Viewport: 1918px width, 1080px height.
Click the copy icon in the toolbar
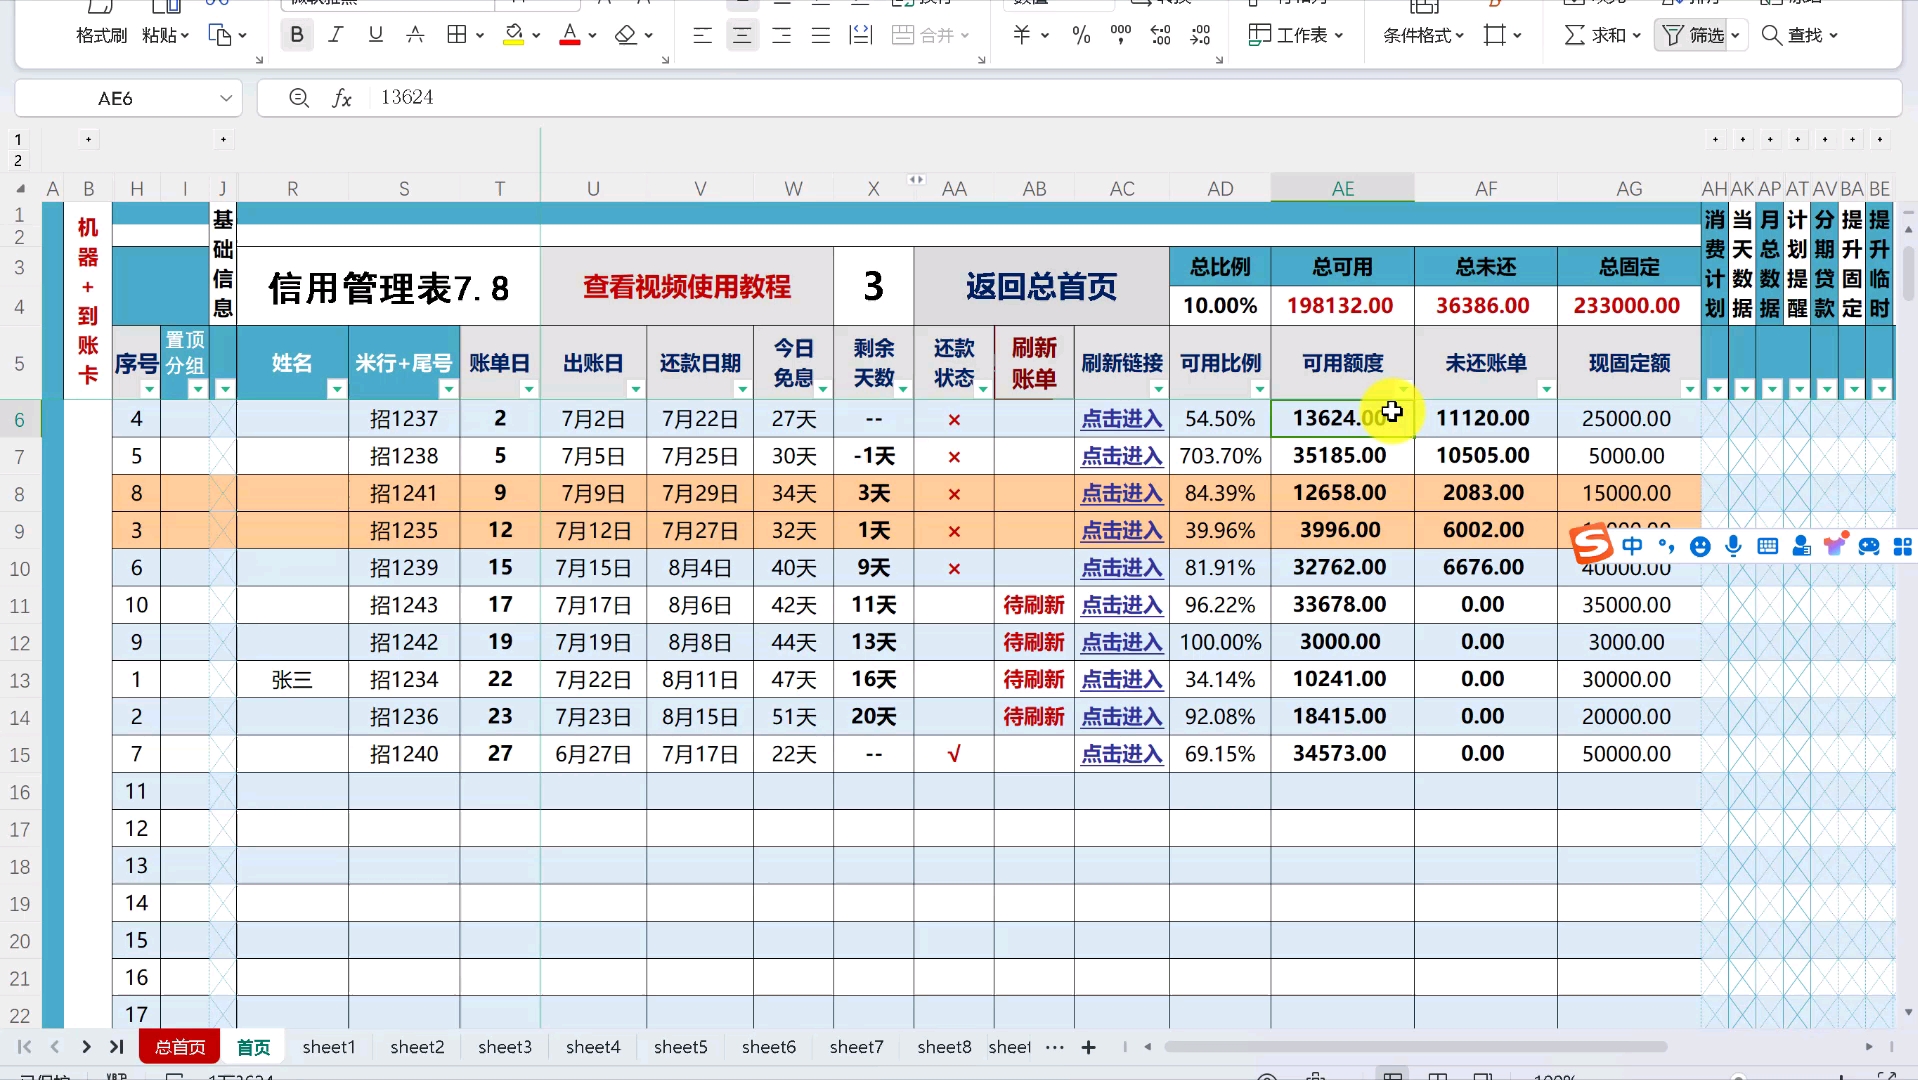pyautogui.click(x=219, y=35)
